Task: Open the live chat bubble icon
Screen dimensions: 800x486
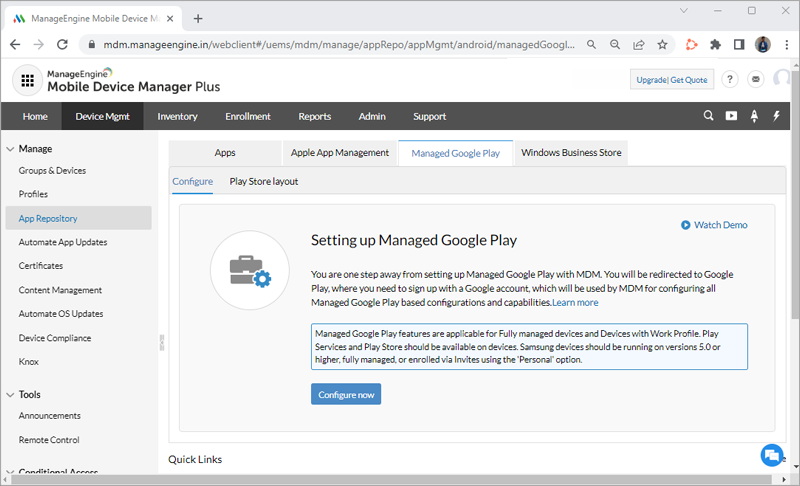Action: pos(771,455)
